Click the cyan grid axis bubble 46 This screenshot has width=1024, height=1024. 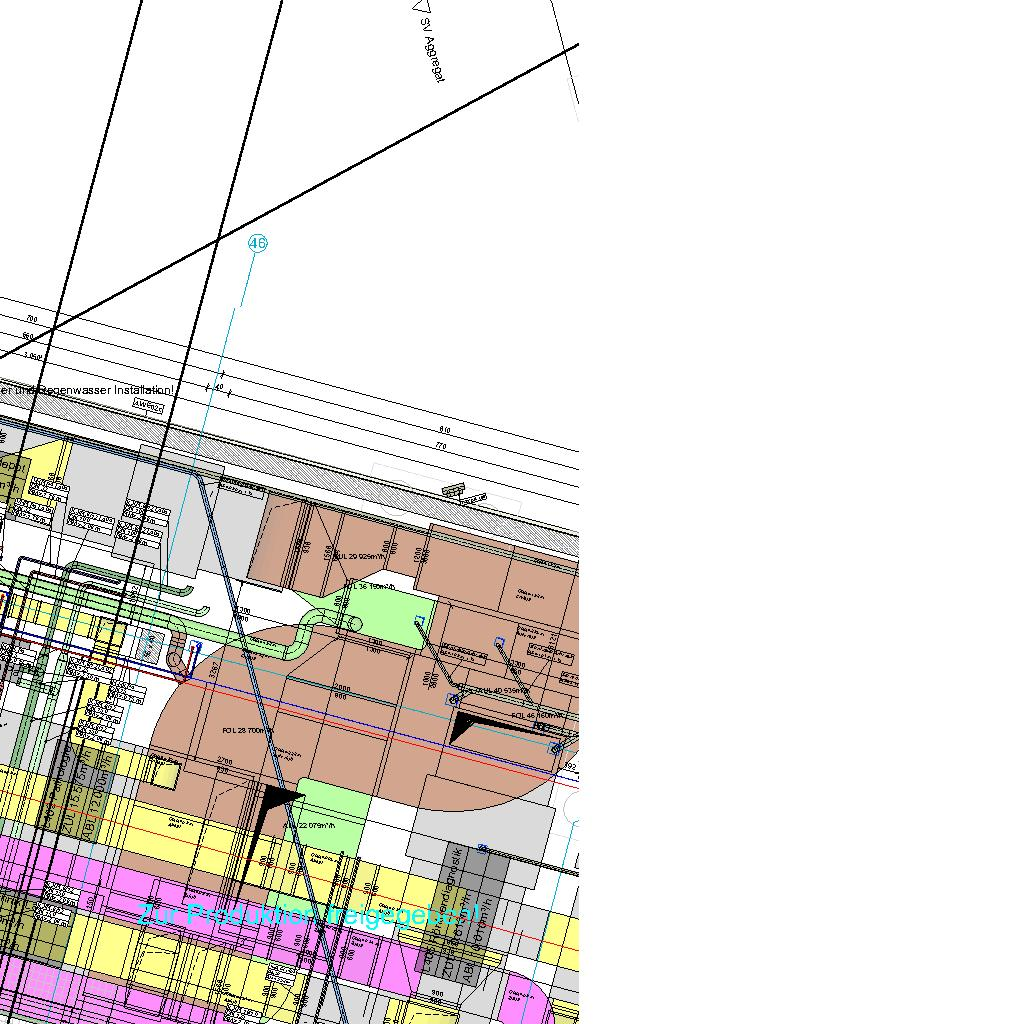(x=257, y=243)
